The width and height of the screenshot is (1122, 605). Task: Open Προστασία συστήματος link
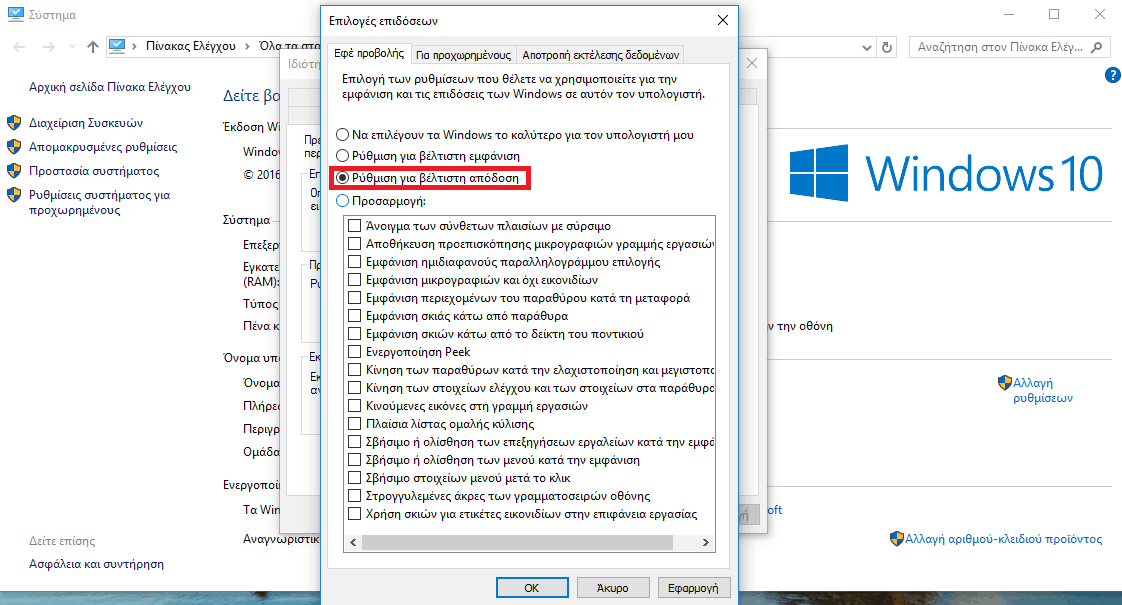(x=94, y=171)
